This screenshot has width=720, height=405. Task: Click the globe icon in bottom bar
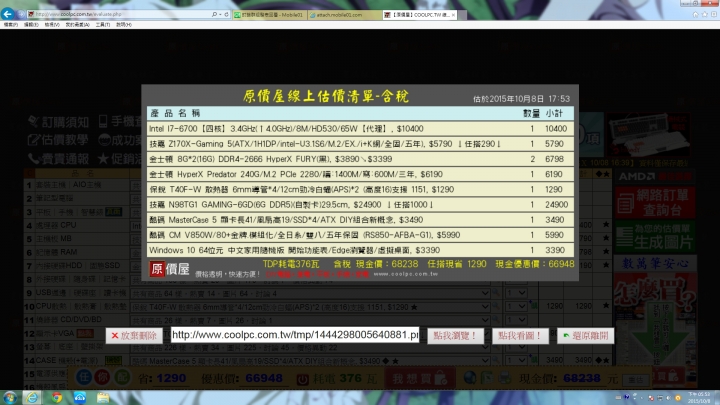[469, 378]
